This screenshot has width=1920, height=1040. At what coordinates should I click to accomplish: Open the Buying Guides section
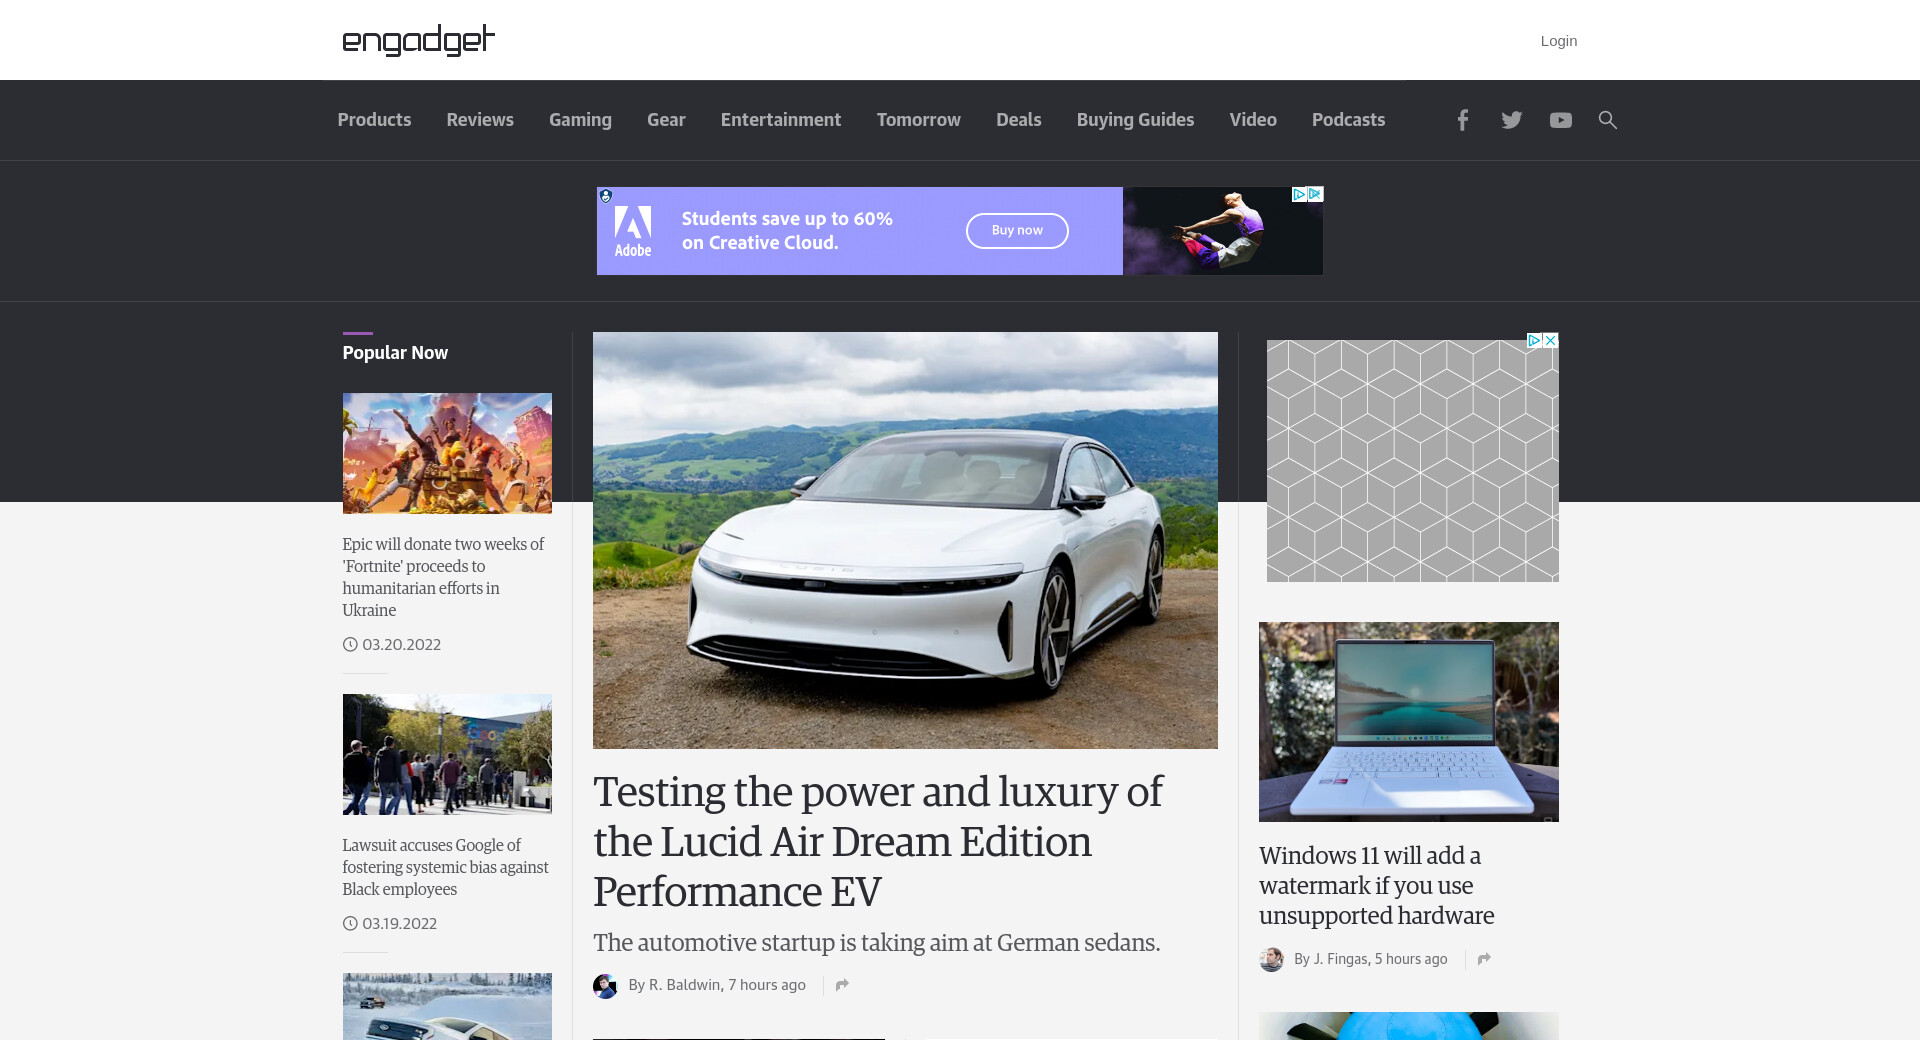coord(1135,120)
